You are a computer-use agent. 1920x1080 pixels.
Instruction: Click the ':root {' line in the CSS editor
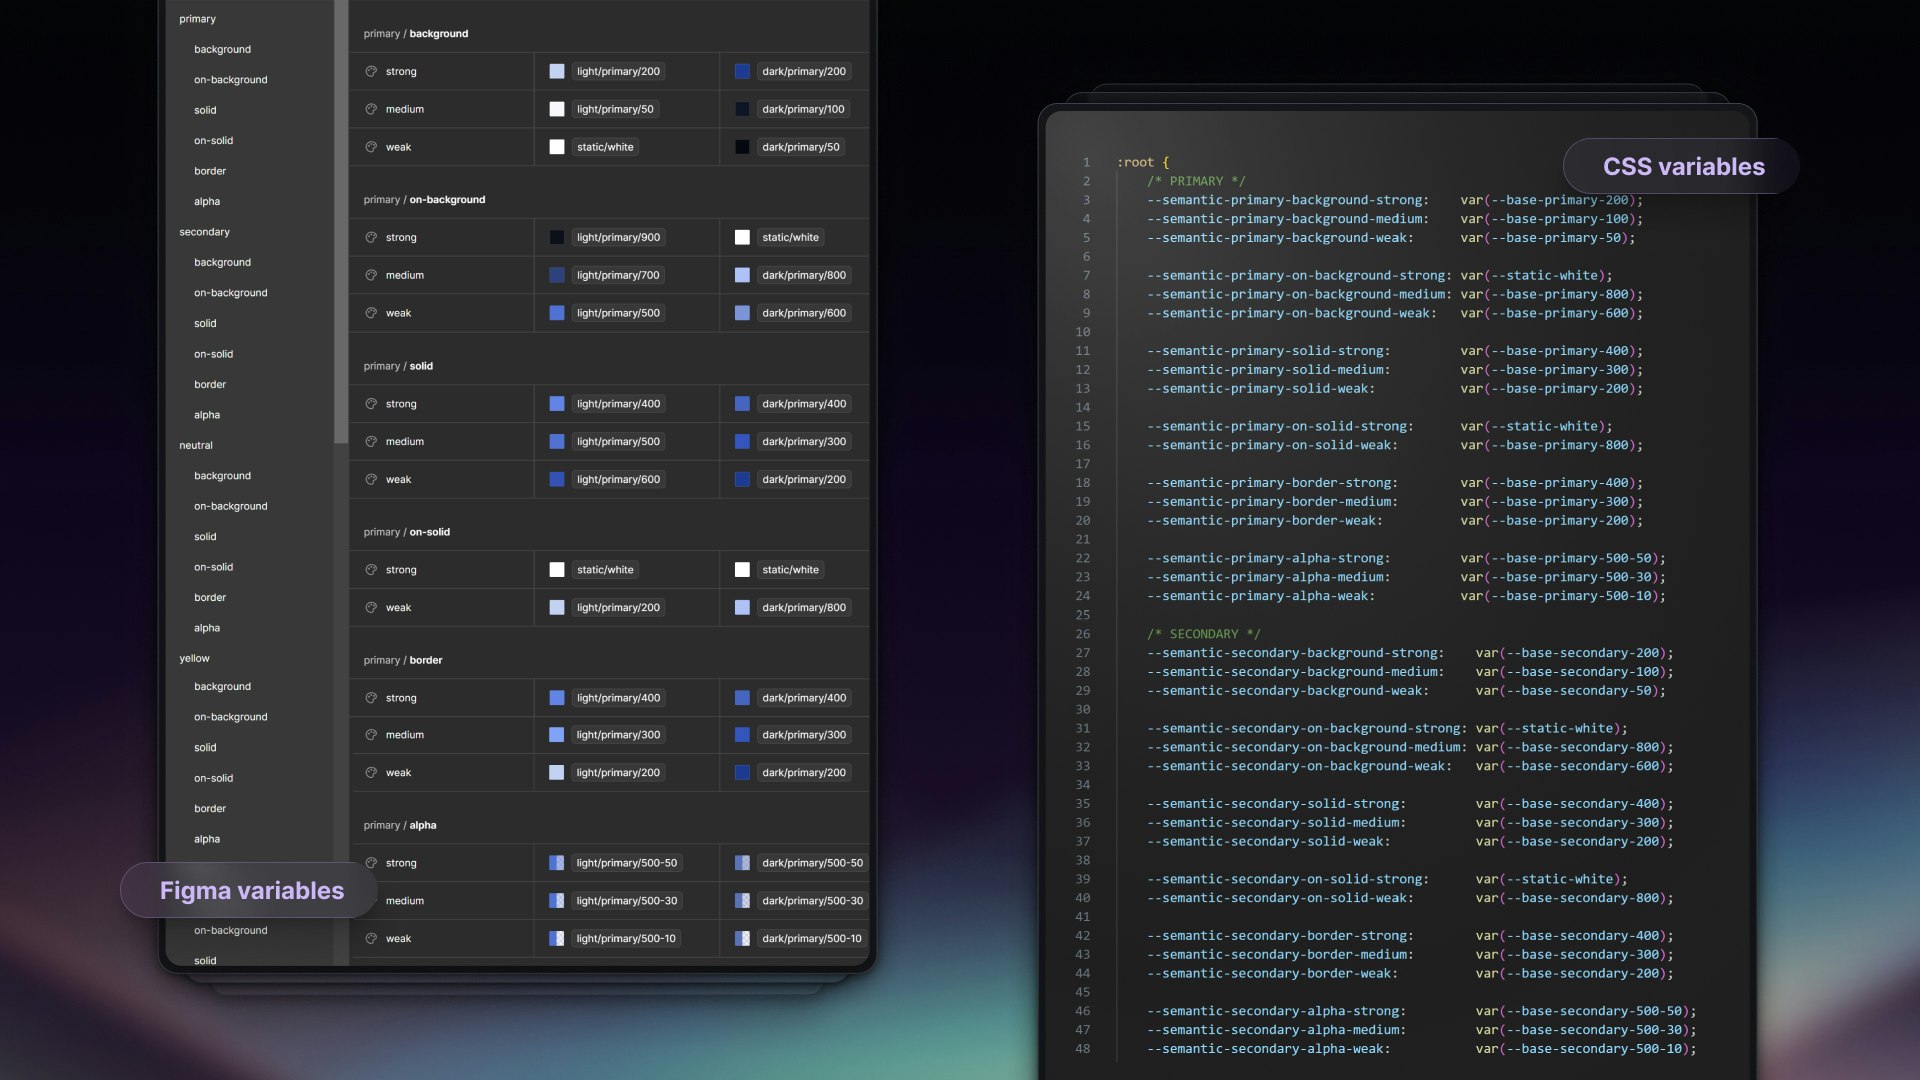pyautogui.click(x=1143, y=162)
